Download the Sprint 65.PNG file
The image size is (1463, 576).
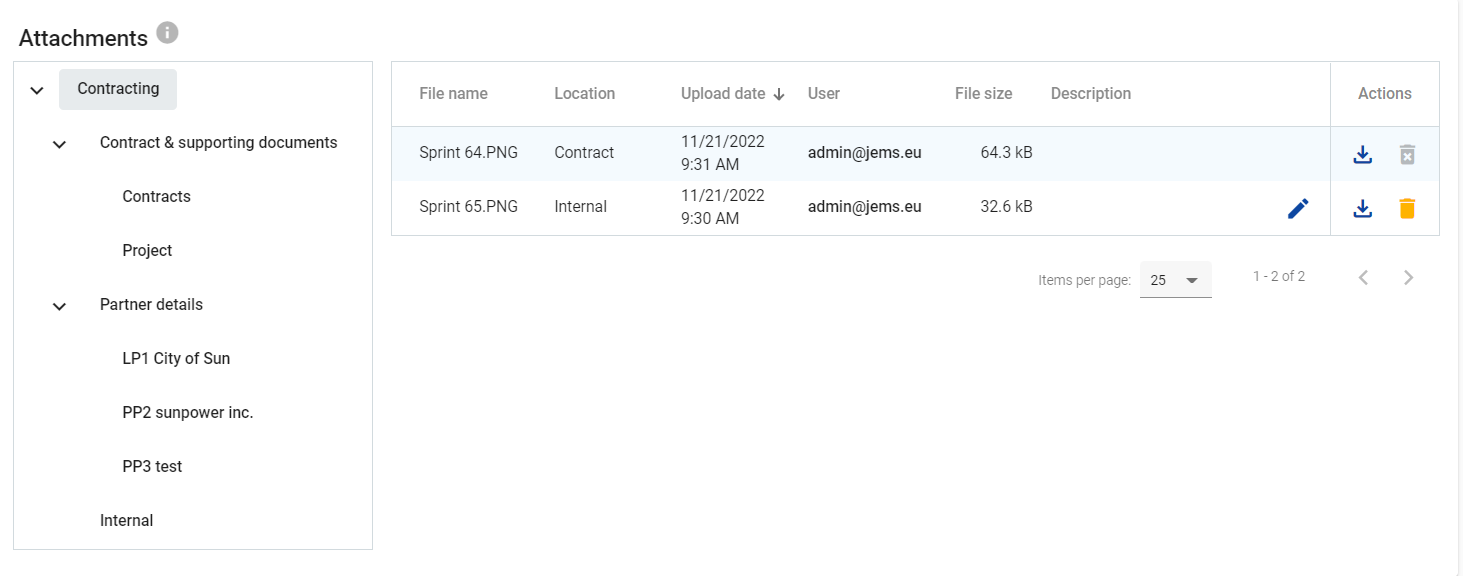coord(1362,208)
